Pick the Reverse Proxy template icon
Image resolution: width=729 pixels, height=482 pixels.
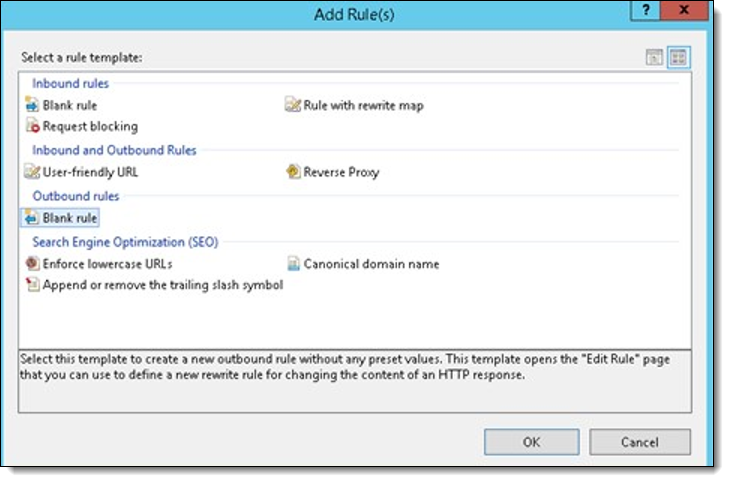click(293, 172)
